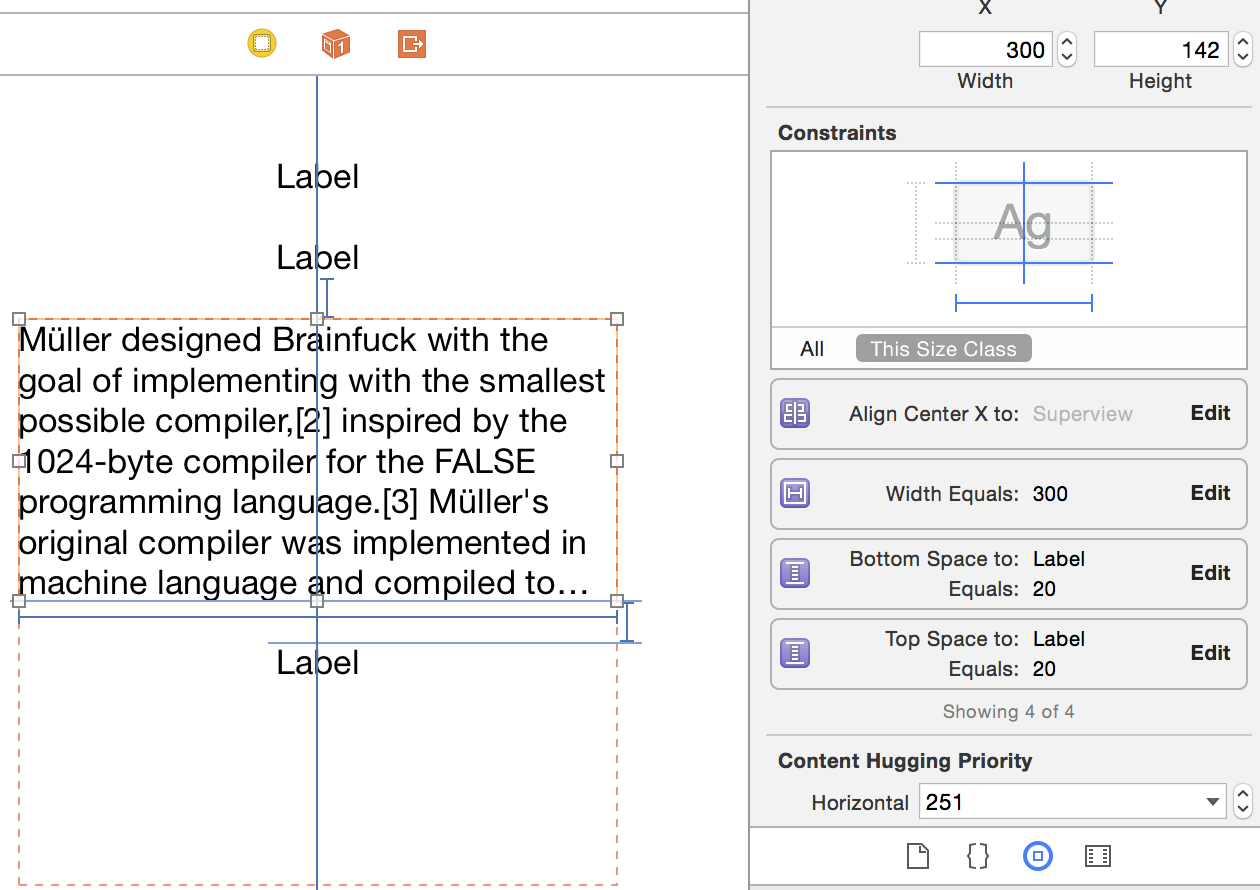The height and width of the screenshot is (890, 1260).
Task: Show the code snippet library icon
Action: point(978,856)
